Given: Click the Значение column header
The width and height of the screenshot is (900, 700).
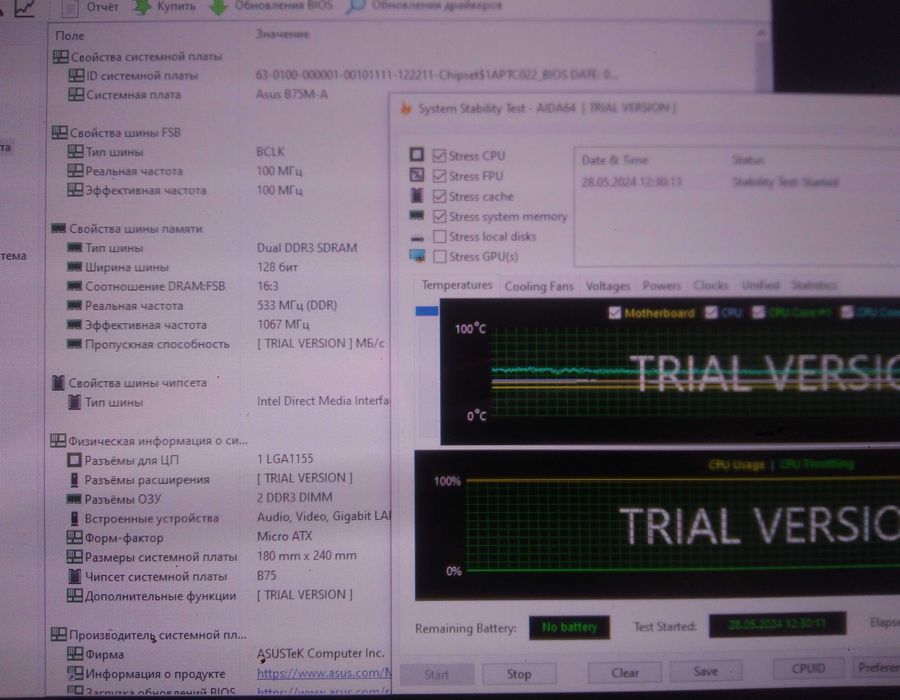Looking at the screenshot, I should coord(282,34).
